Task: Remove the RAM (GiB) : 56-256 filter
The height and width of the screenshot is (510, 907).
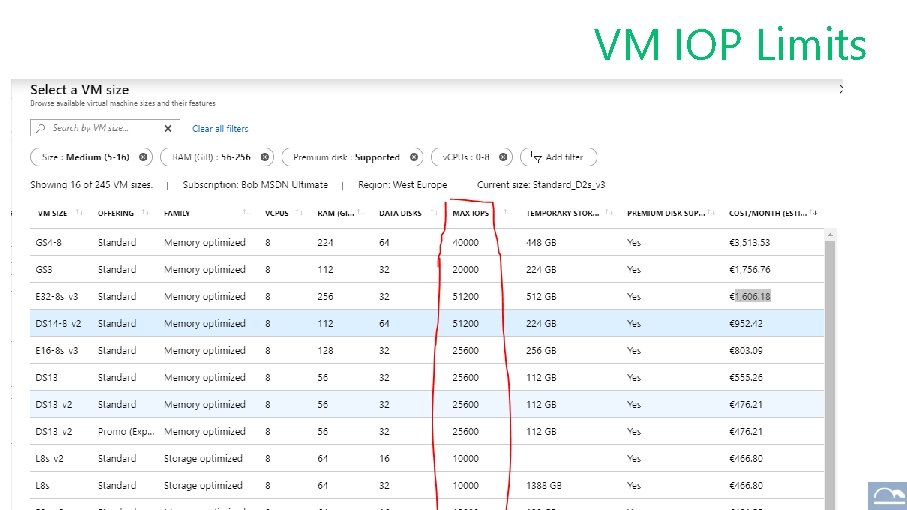Action: point(264,157)
